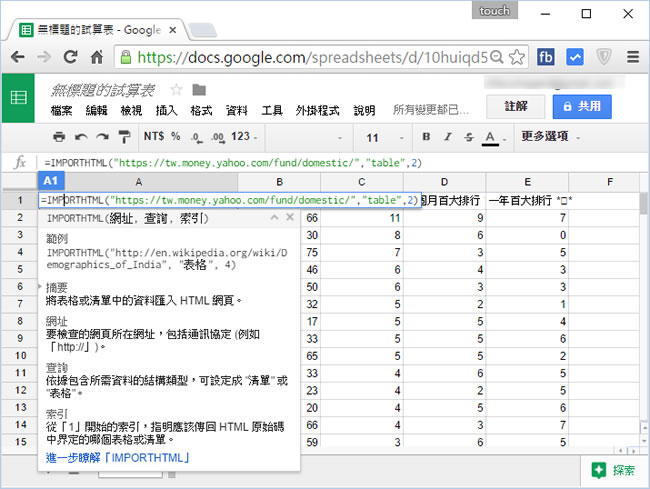Click the blue 共用 share button

tap(581, 105)
